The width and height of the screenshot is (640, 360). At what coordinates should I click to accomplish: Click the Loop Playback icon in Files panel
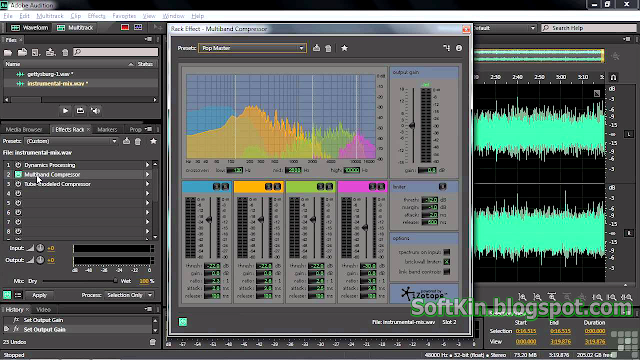click(x=80, y=111)
